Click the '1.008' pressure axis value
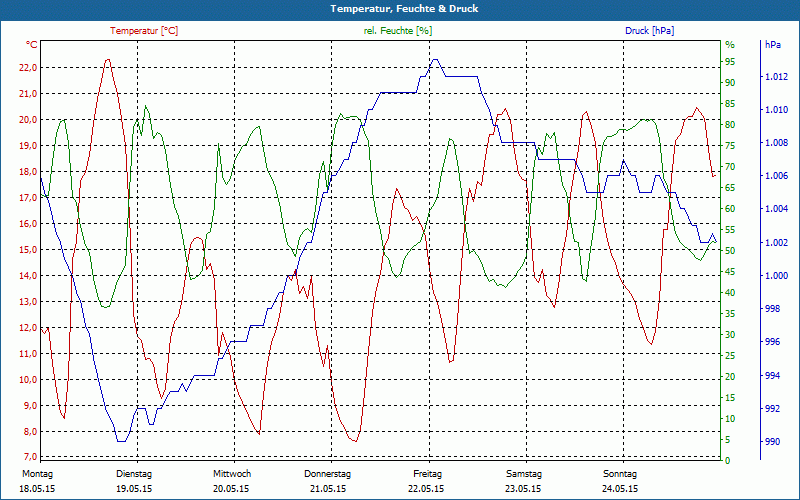Image resolution: width=800 pixels, height=500 pixels. (776, 143)
